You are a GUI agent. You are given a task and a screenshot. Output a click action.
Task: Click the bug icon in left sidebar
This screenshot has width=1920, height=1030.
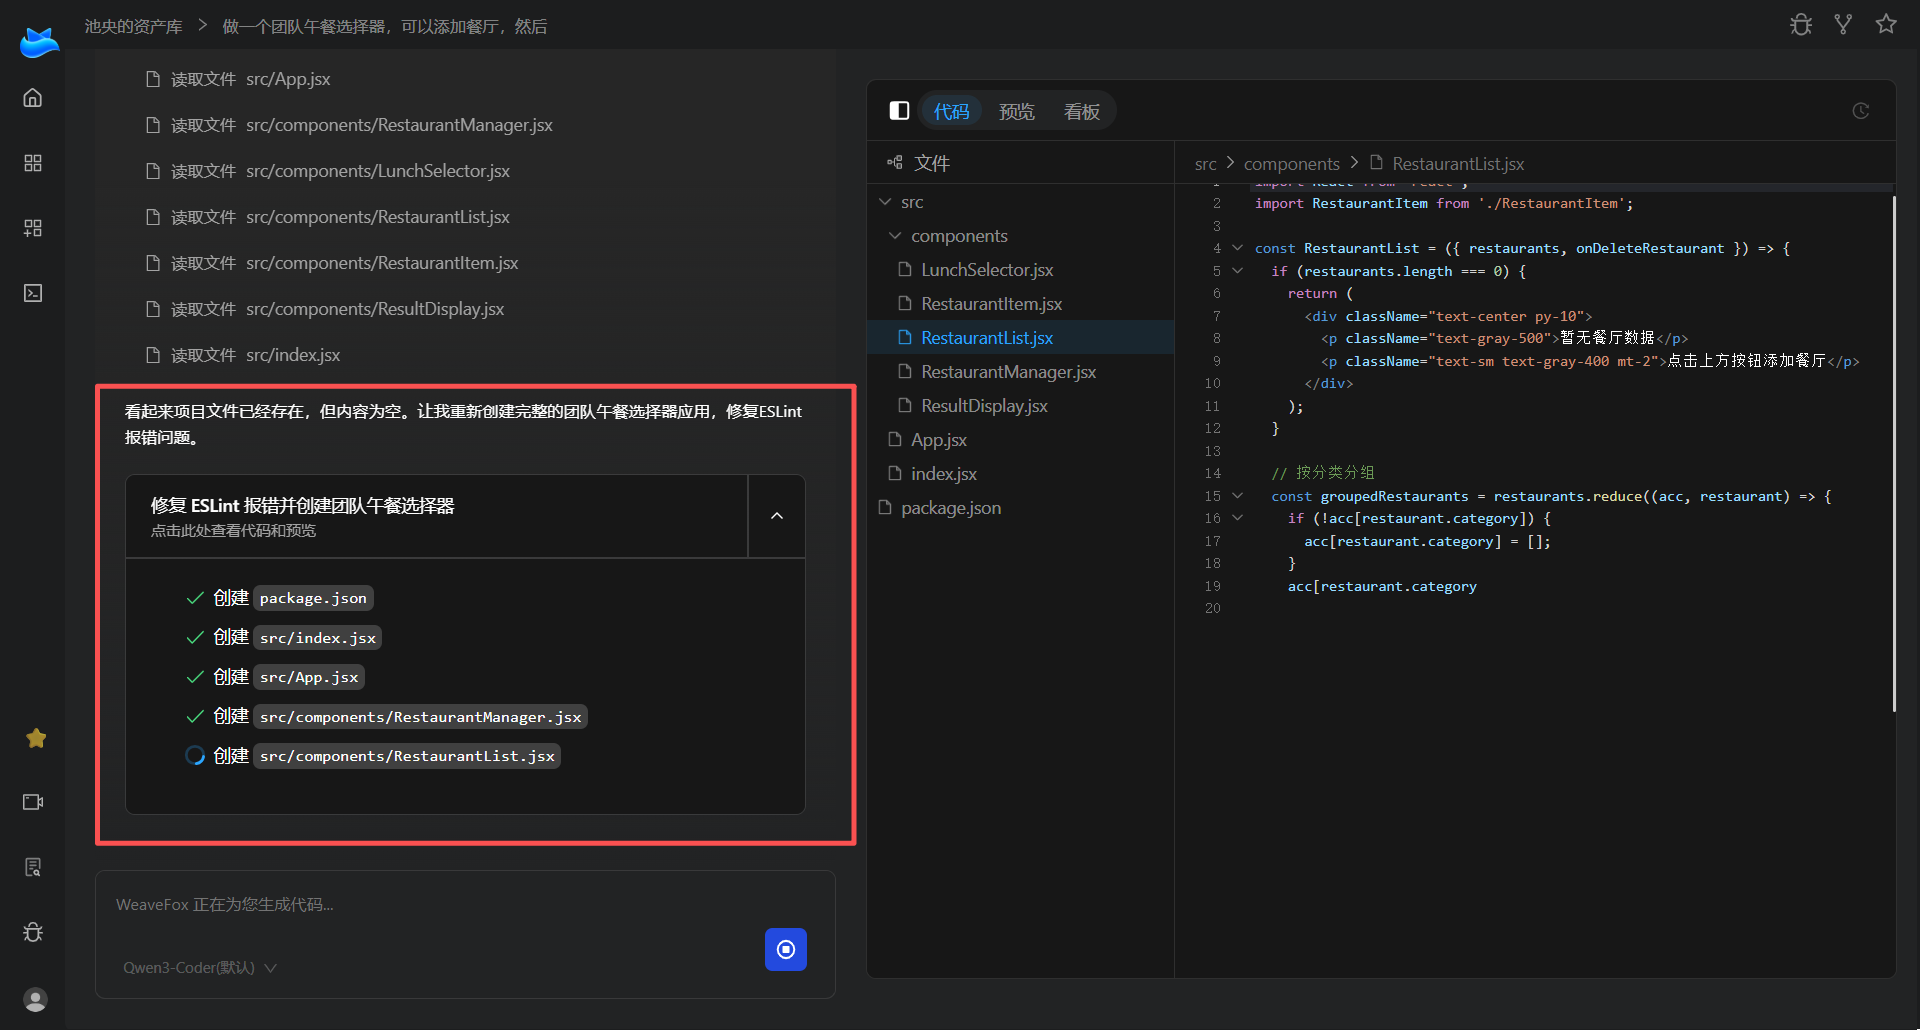pos(33,932)
